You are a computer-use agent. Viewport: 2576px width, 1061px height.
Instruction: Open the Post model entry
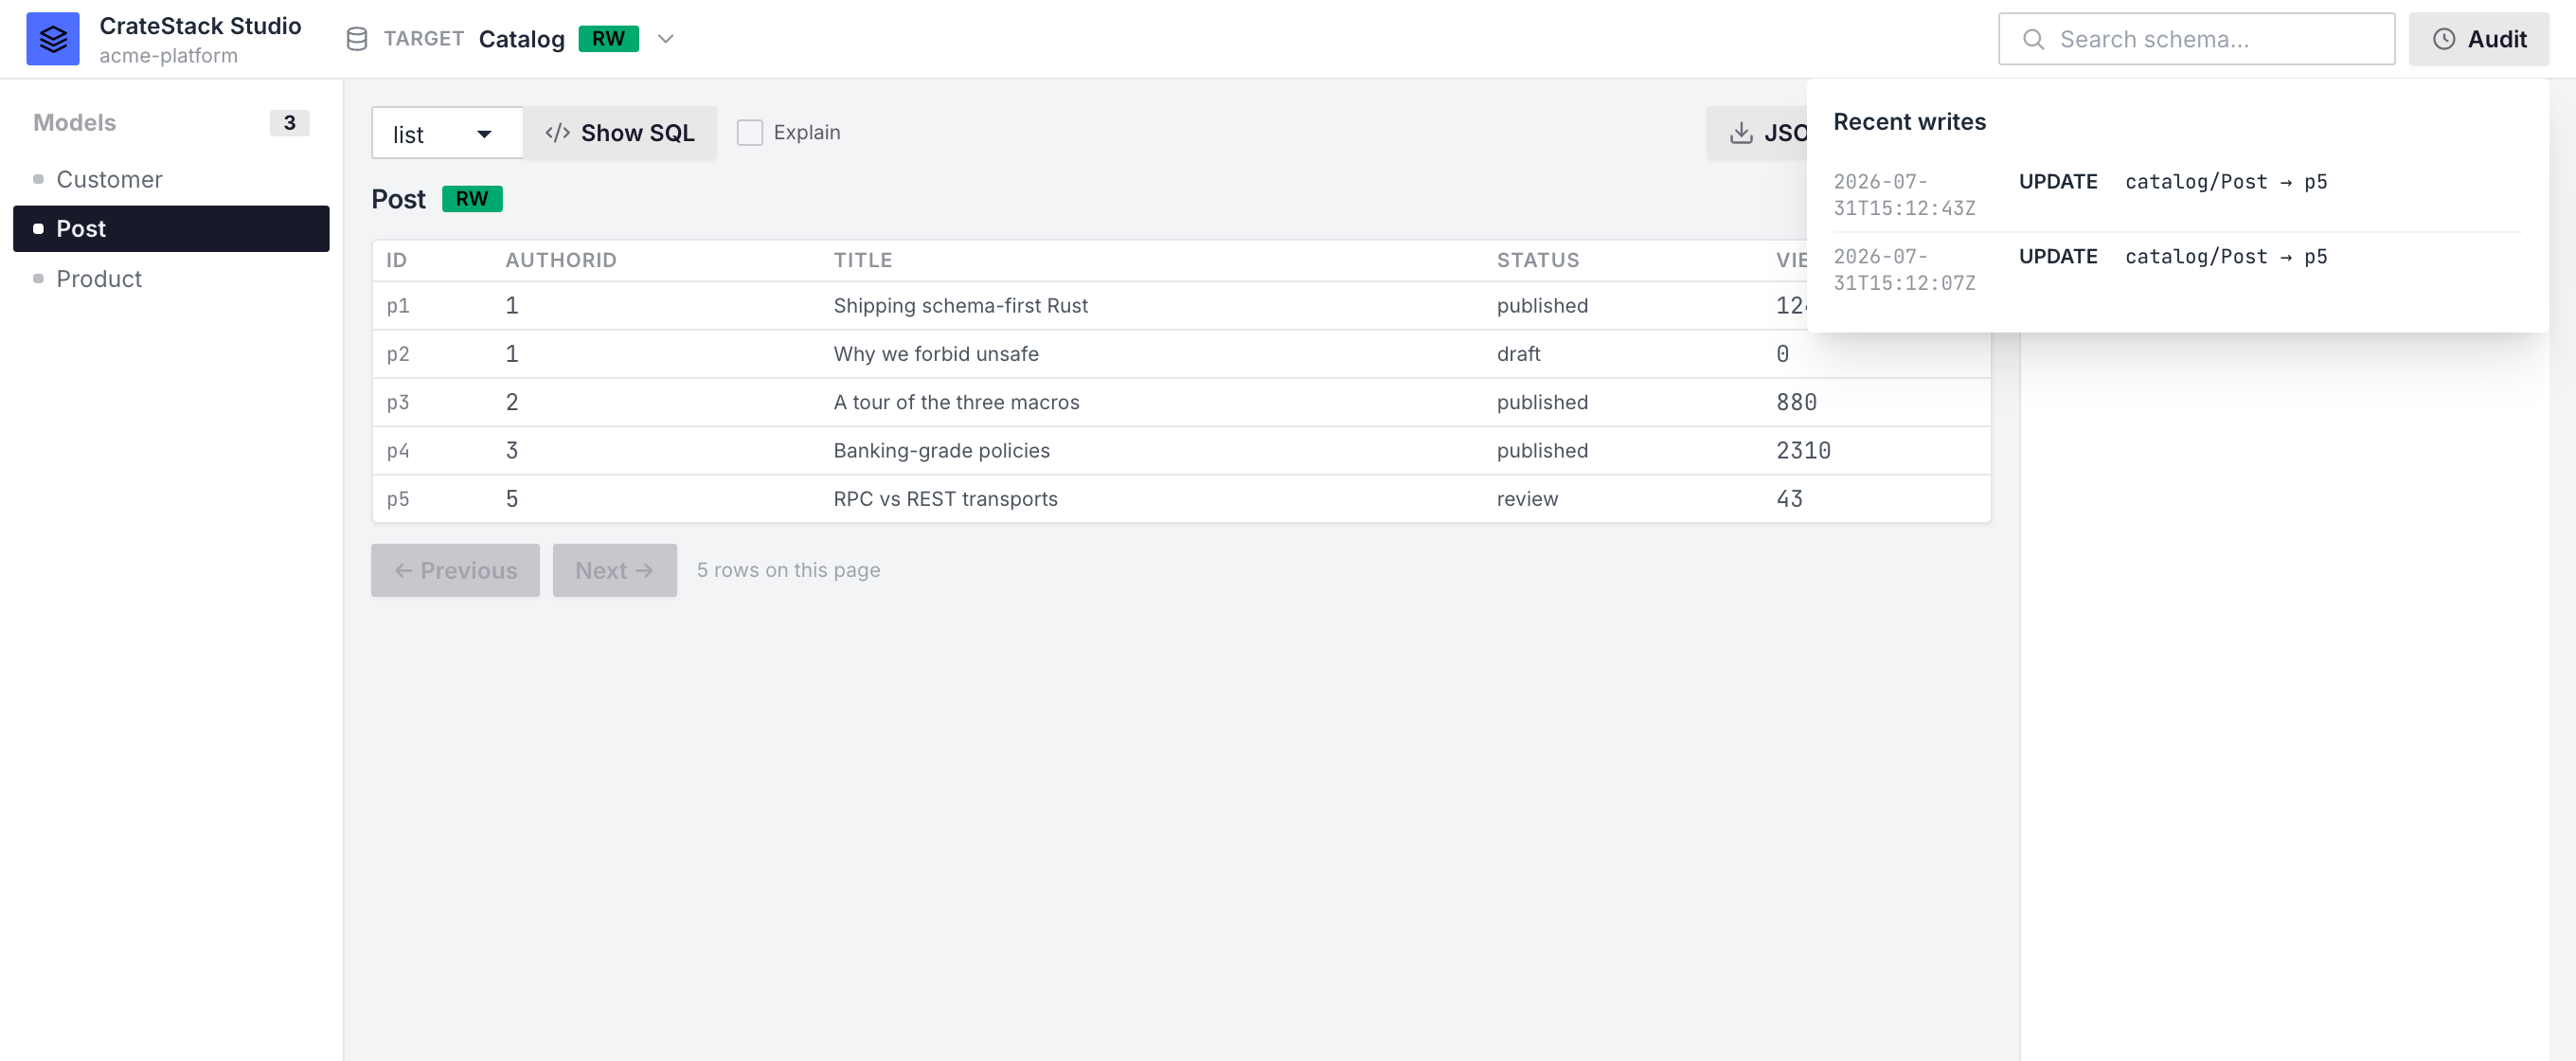pyautogui.click(x=171, y=229)
